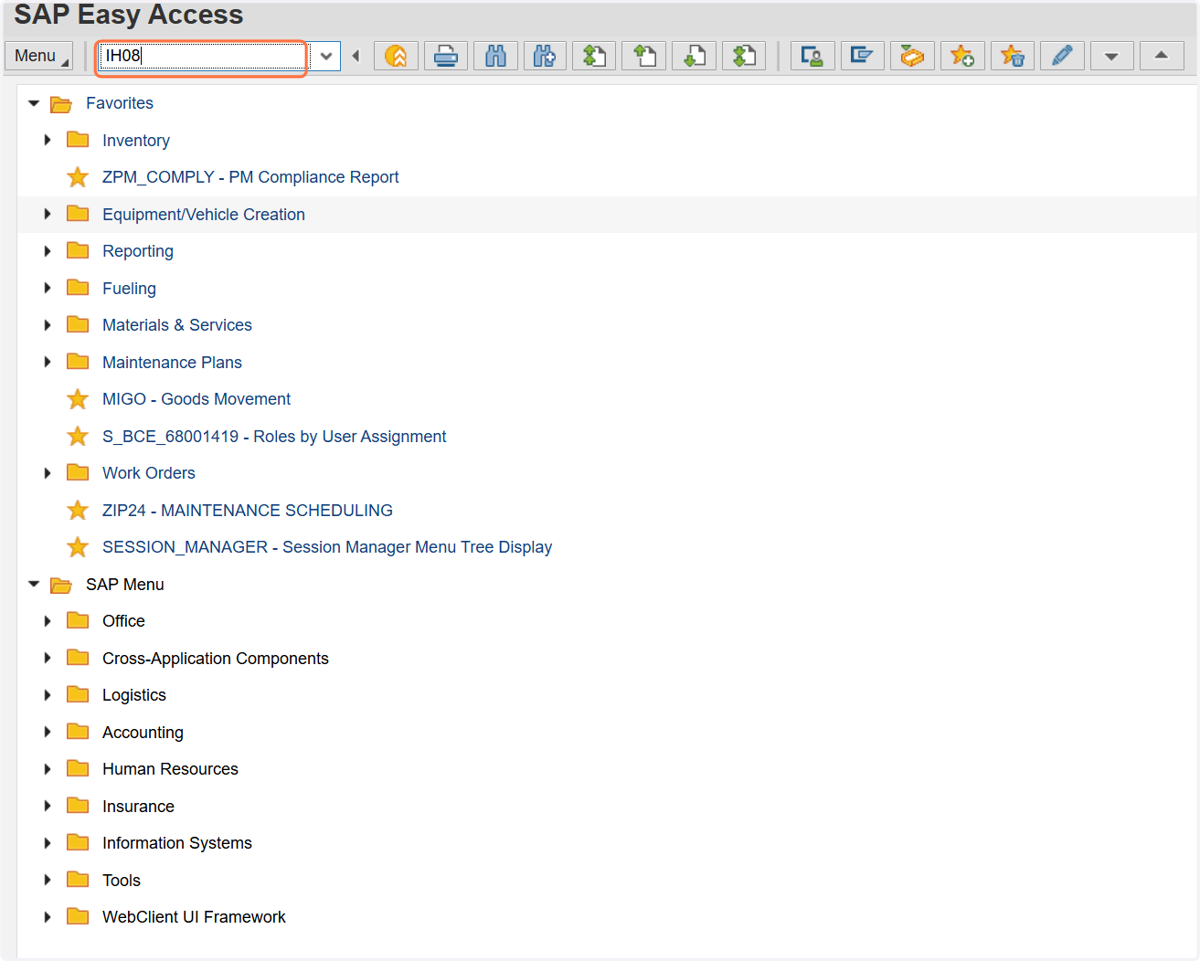Move favorite down arrow button

coord(1112,56)
